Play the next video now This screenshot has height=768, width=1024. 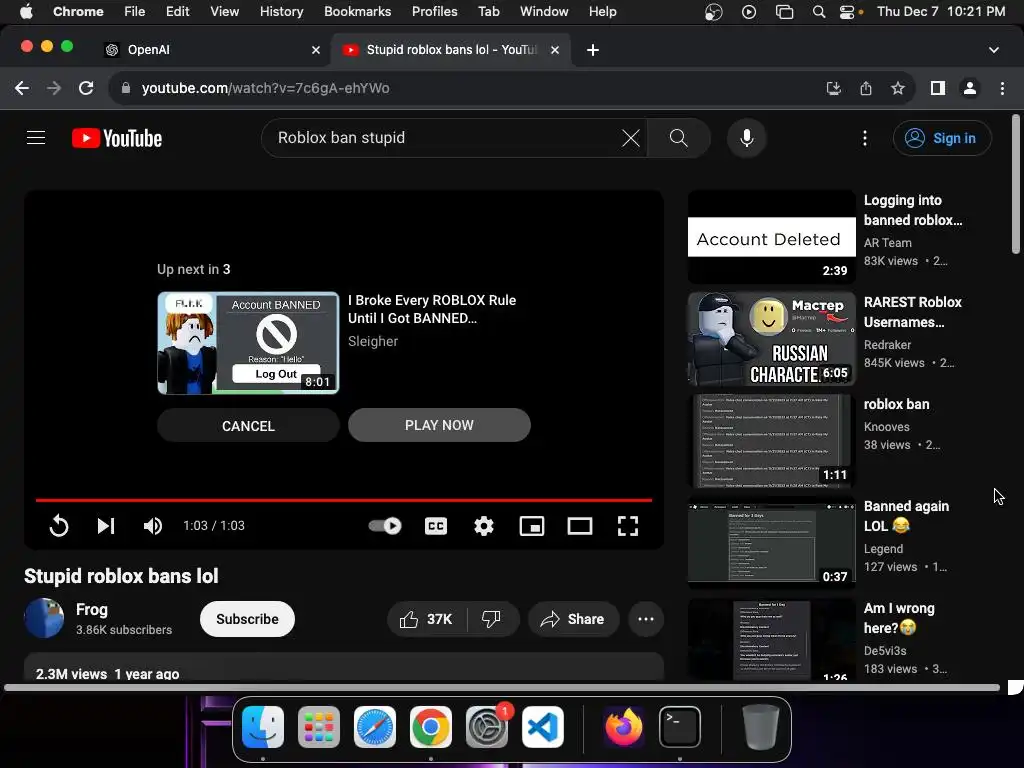[x=439, y=425]
